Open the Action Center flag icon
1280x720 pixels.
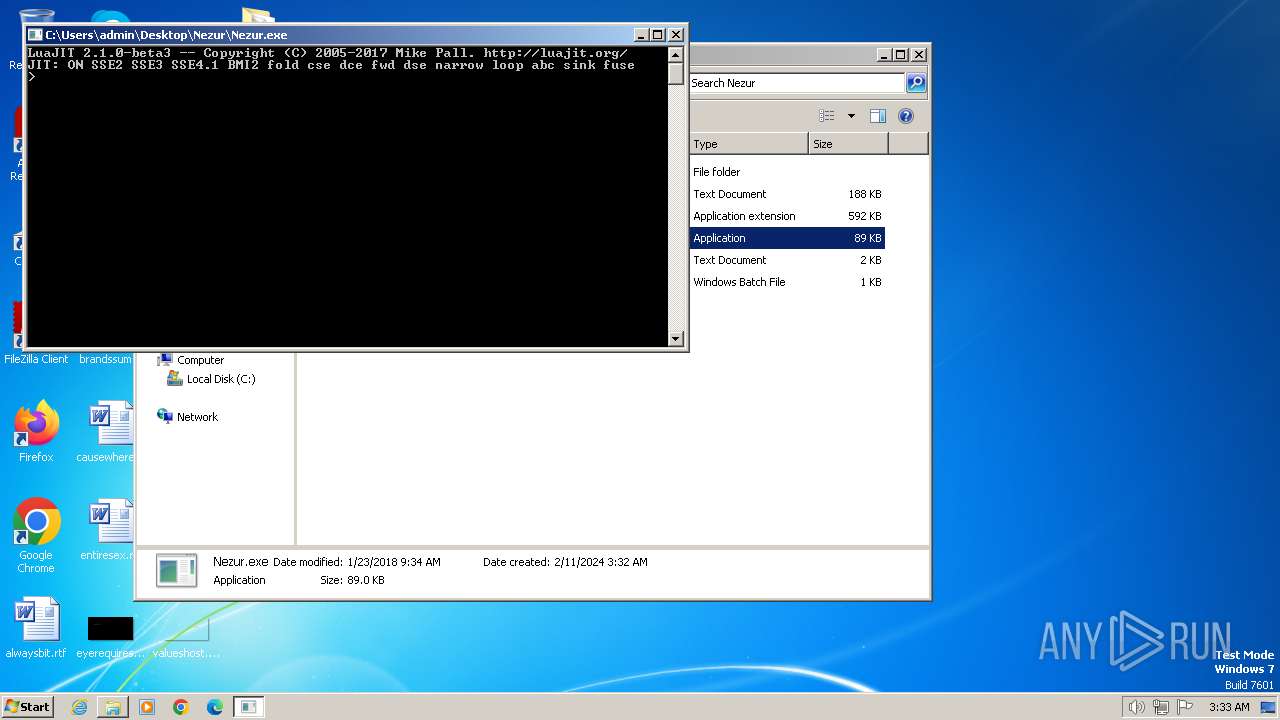[x=1185, y=707]
